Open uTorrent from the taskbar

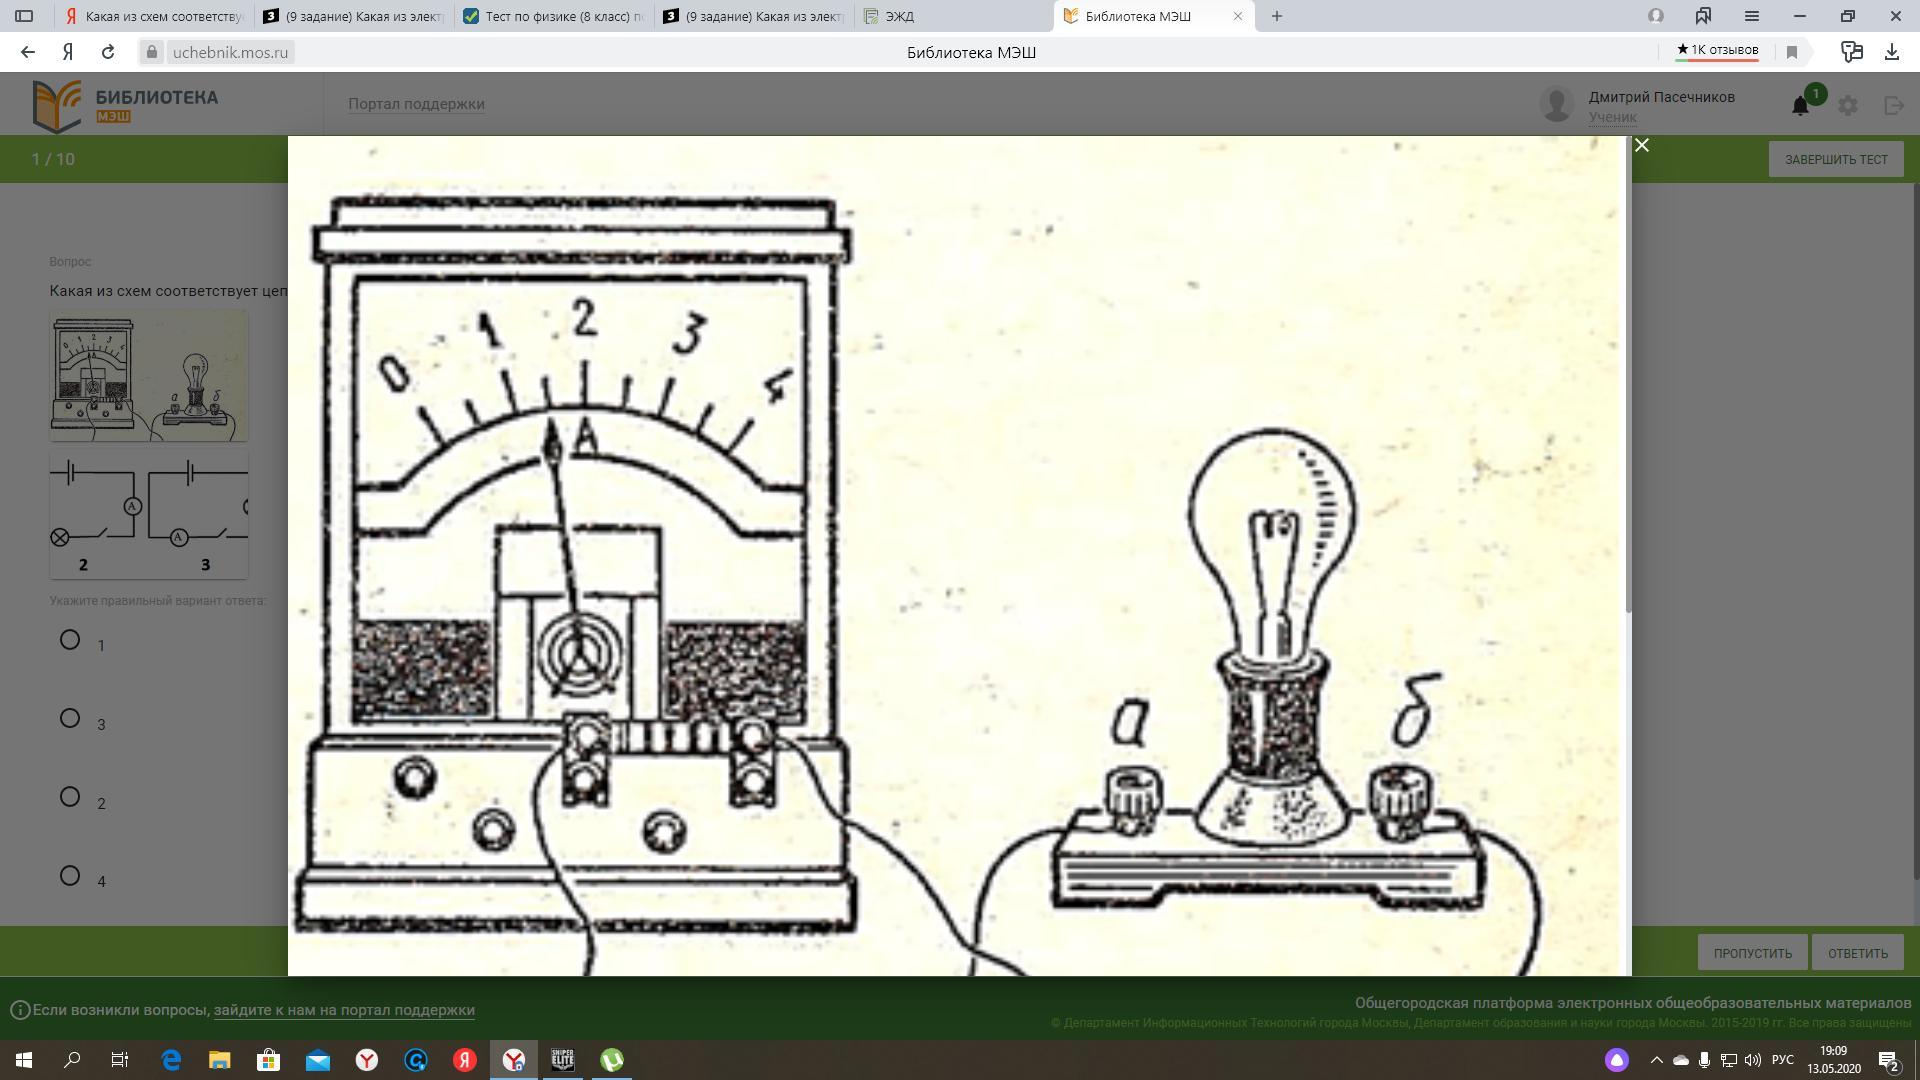pyautogui.click(x=612, y=1060)
